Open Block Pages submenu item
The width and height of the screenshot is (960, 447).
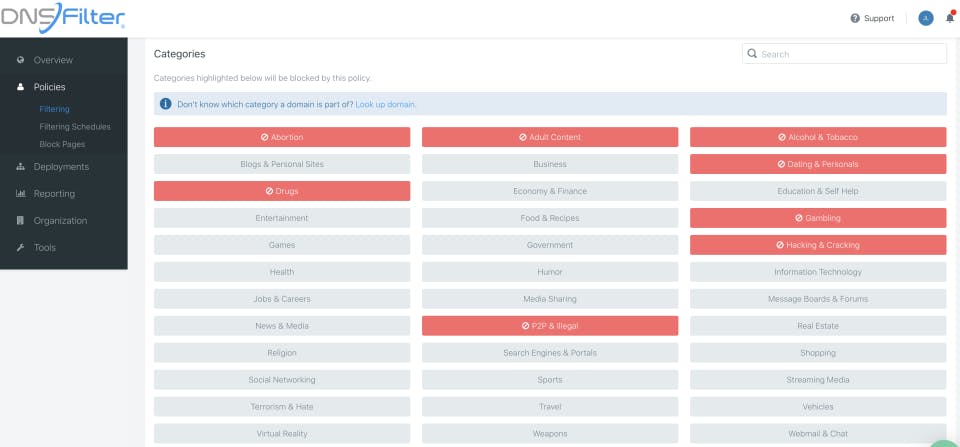pos(62,144)
